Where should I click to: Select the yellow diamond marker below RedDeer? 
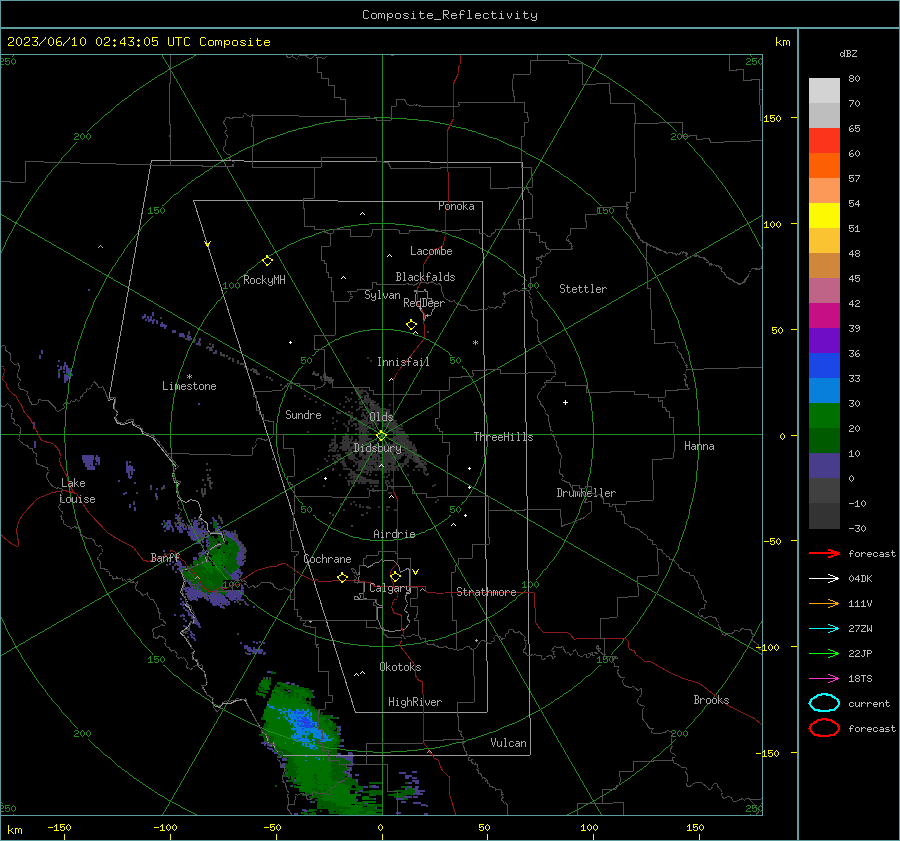tap(411, 325)
